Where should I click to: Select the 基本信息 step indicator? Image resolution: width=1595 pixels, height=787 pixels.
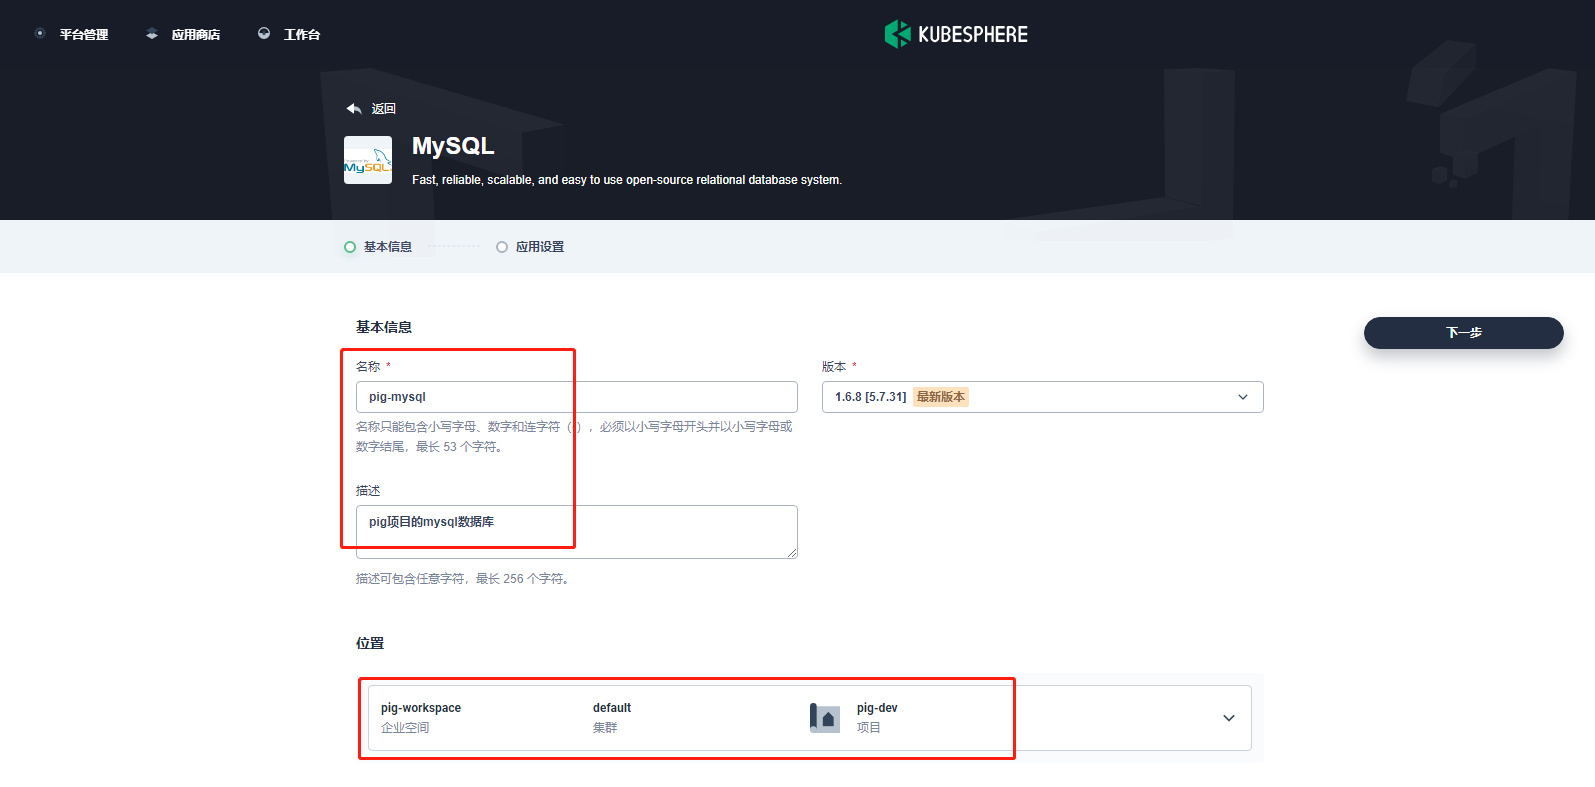click(x=378, y=247)
